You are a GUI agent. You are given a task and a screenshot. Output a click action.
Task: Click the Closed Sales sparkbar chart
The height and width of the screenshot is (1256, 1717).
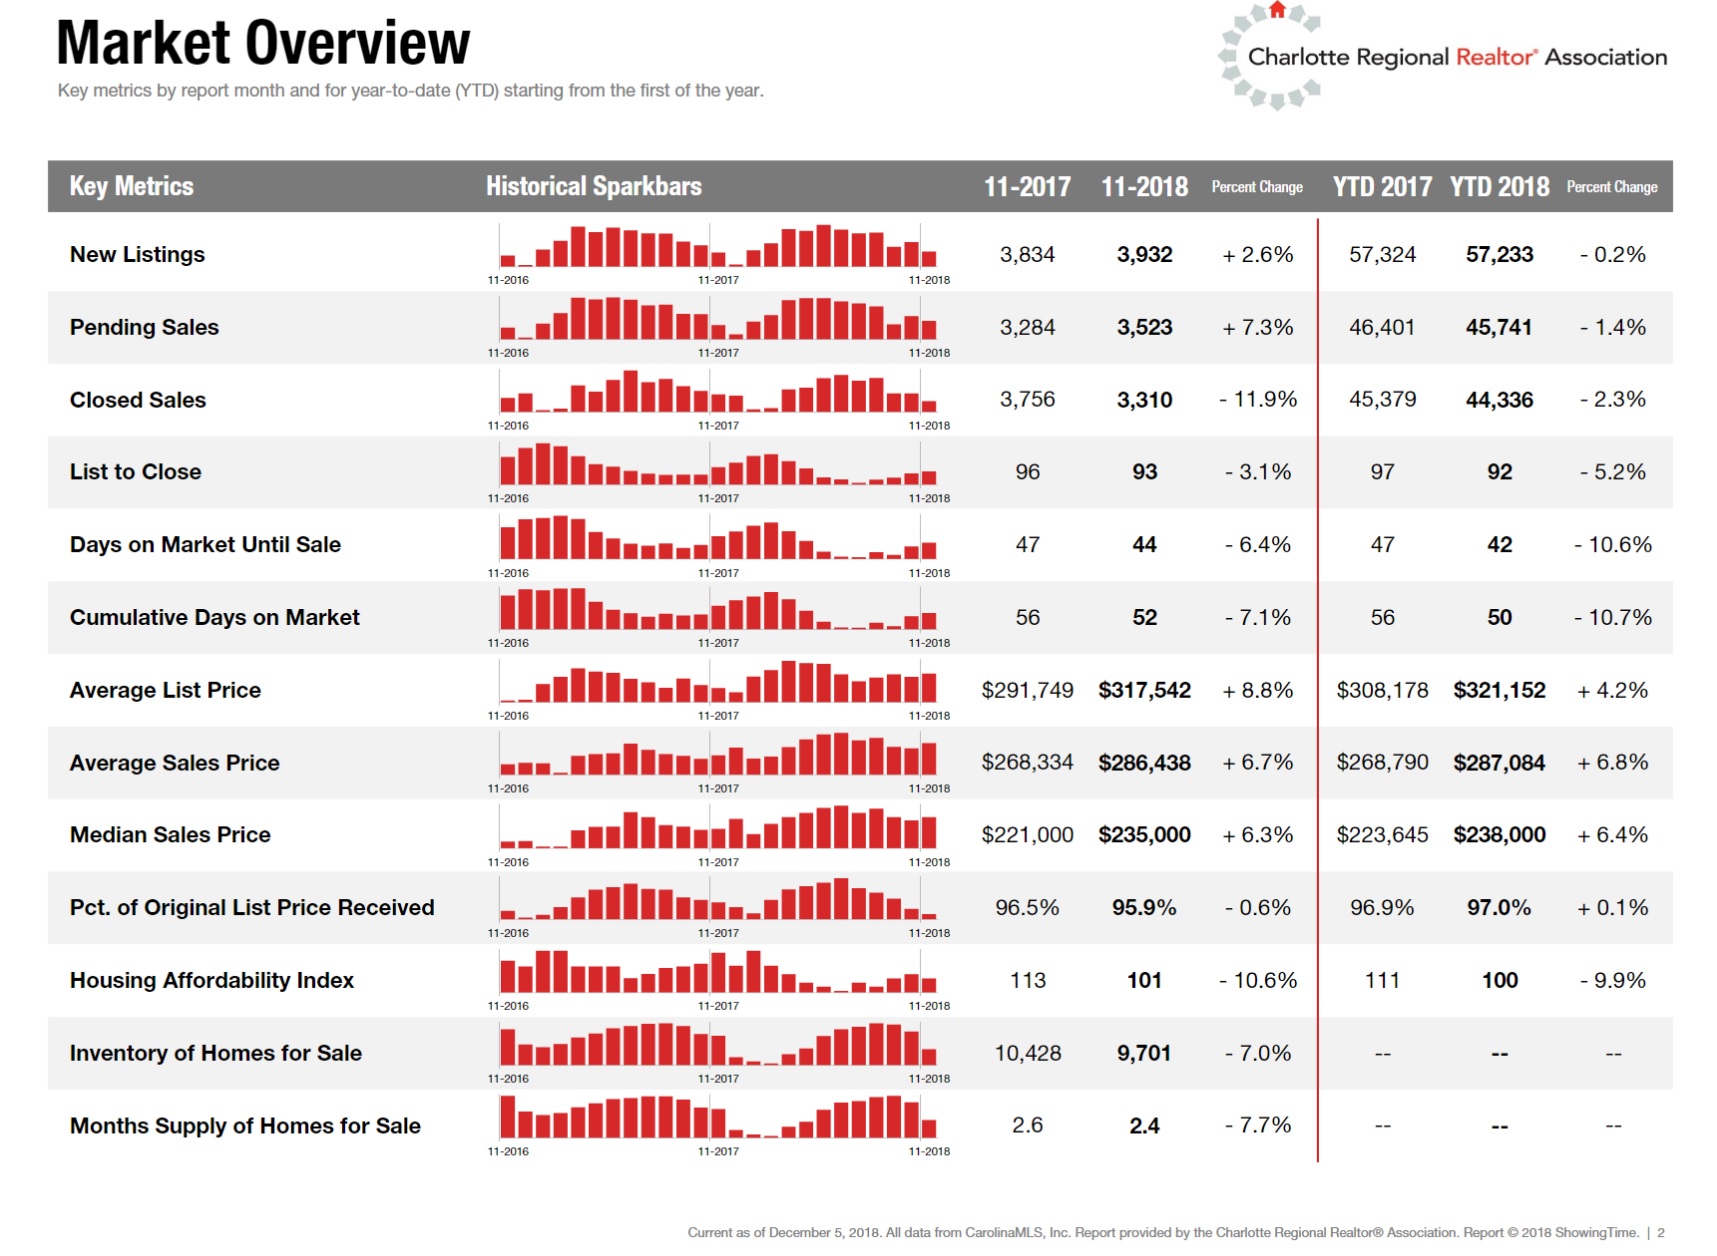(718, 393)
